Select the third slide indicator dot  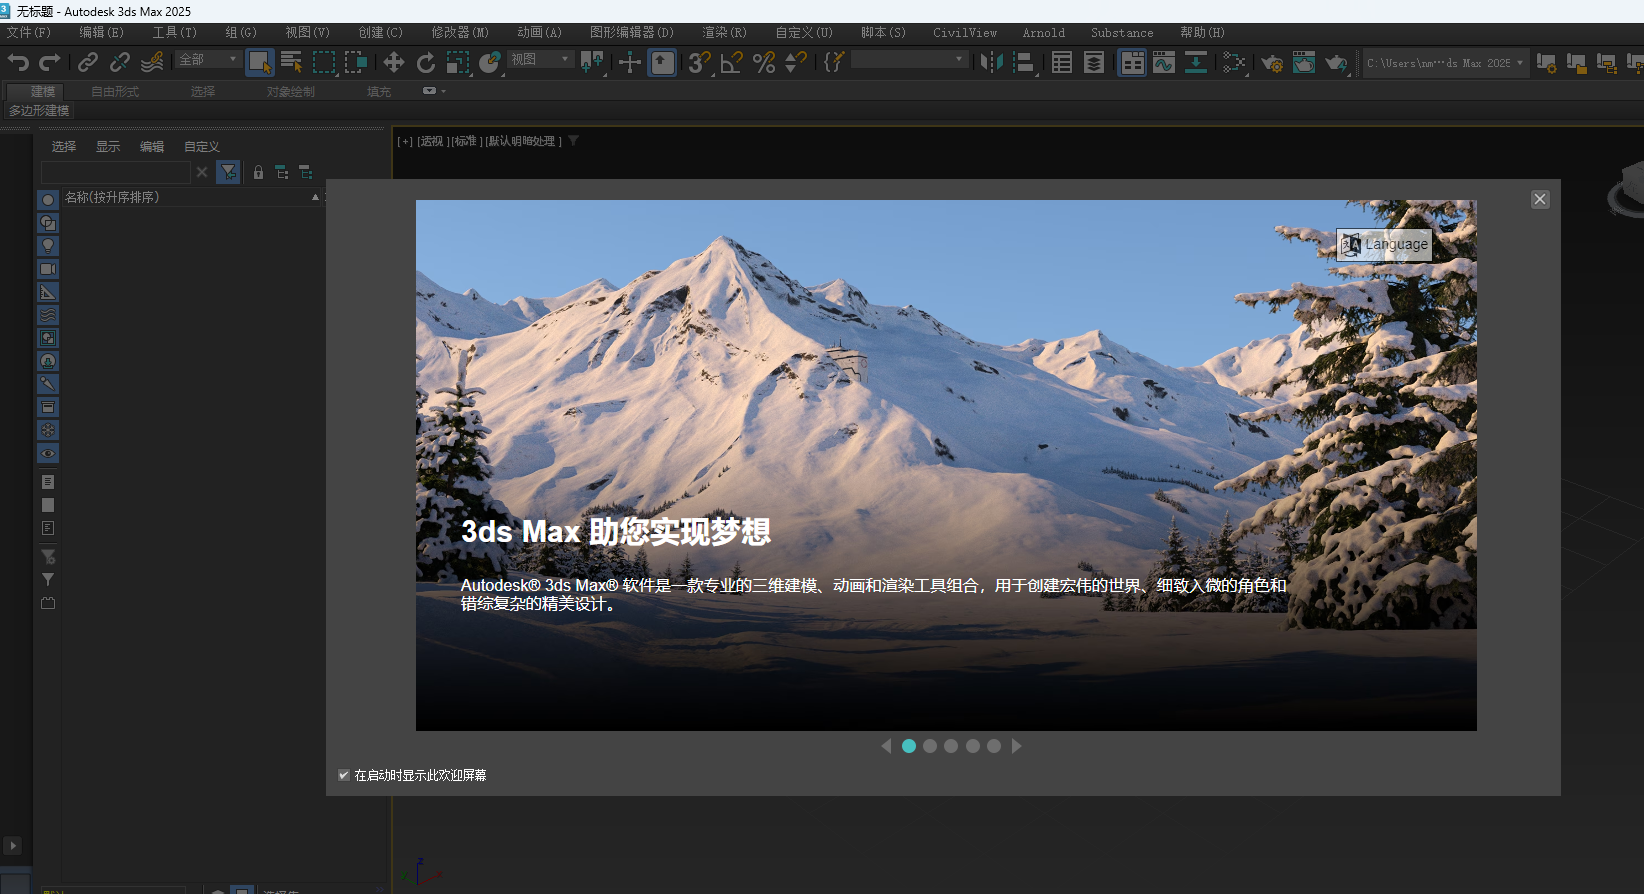click(951, 746)
